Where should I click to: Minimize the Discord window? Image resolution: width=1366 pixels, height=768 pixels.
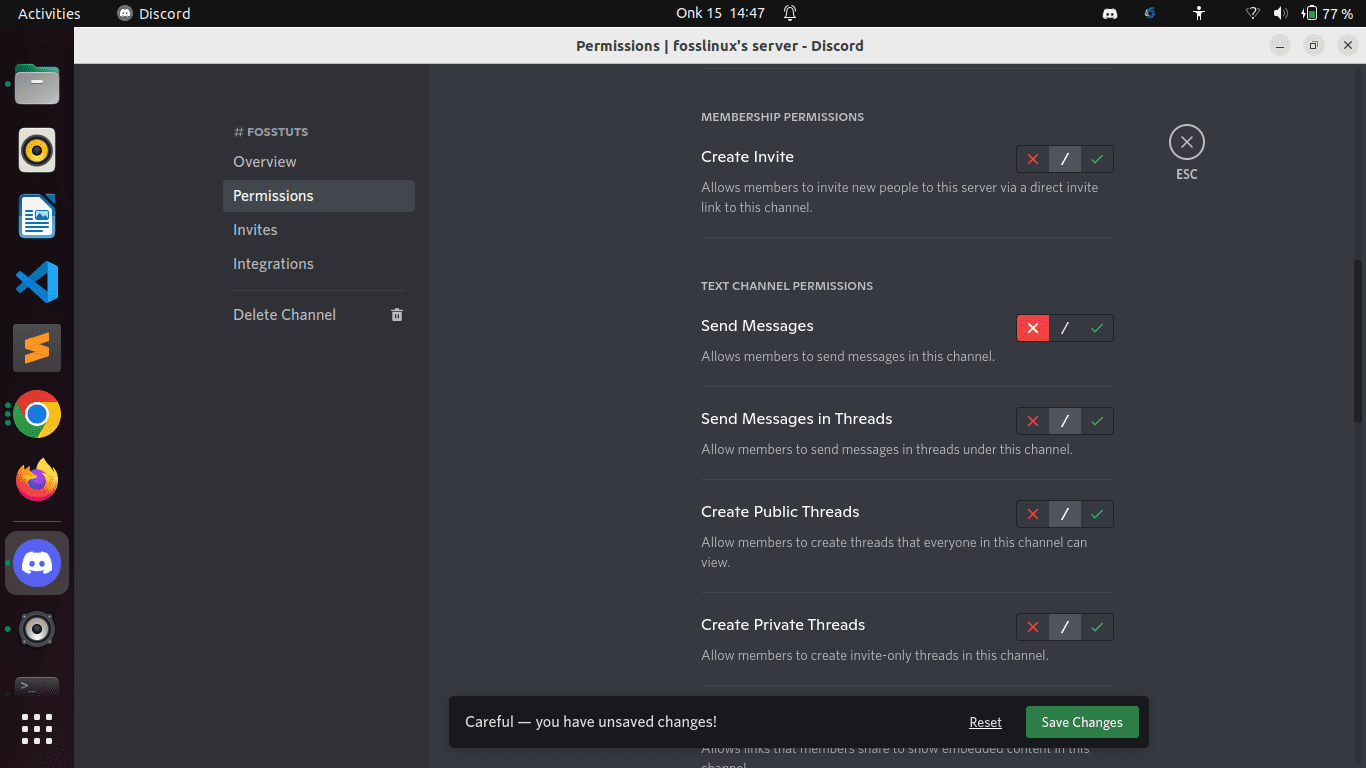point(1280,45)
